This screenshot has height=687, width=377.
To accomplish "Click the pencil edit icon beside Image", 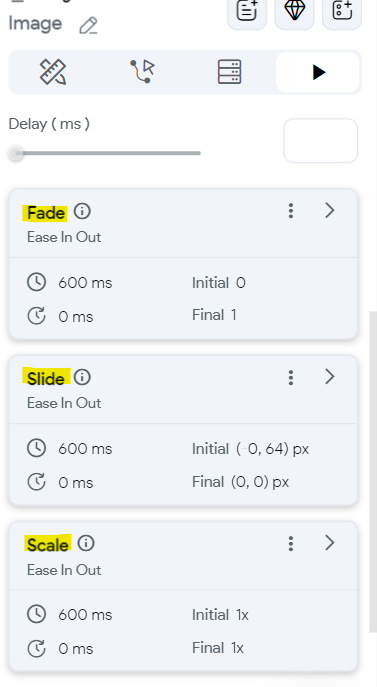I will 89,25.
